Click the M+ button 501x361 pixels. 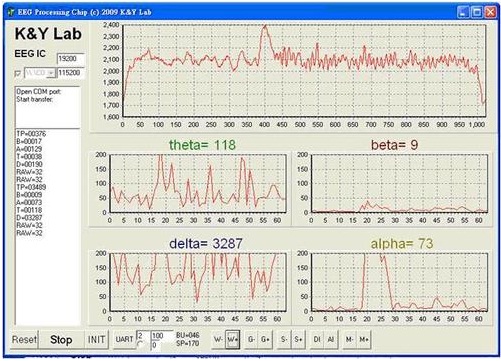364,339
